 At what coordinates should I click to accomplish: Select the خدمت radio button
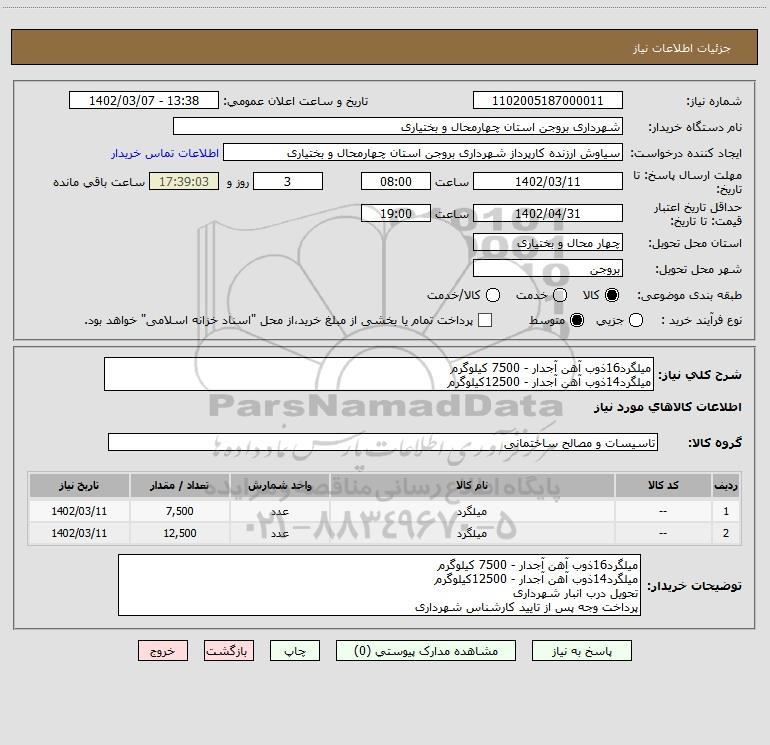(560, 295)
